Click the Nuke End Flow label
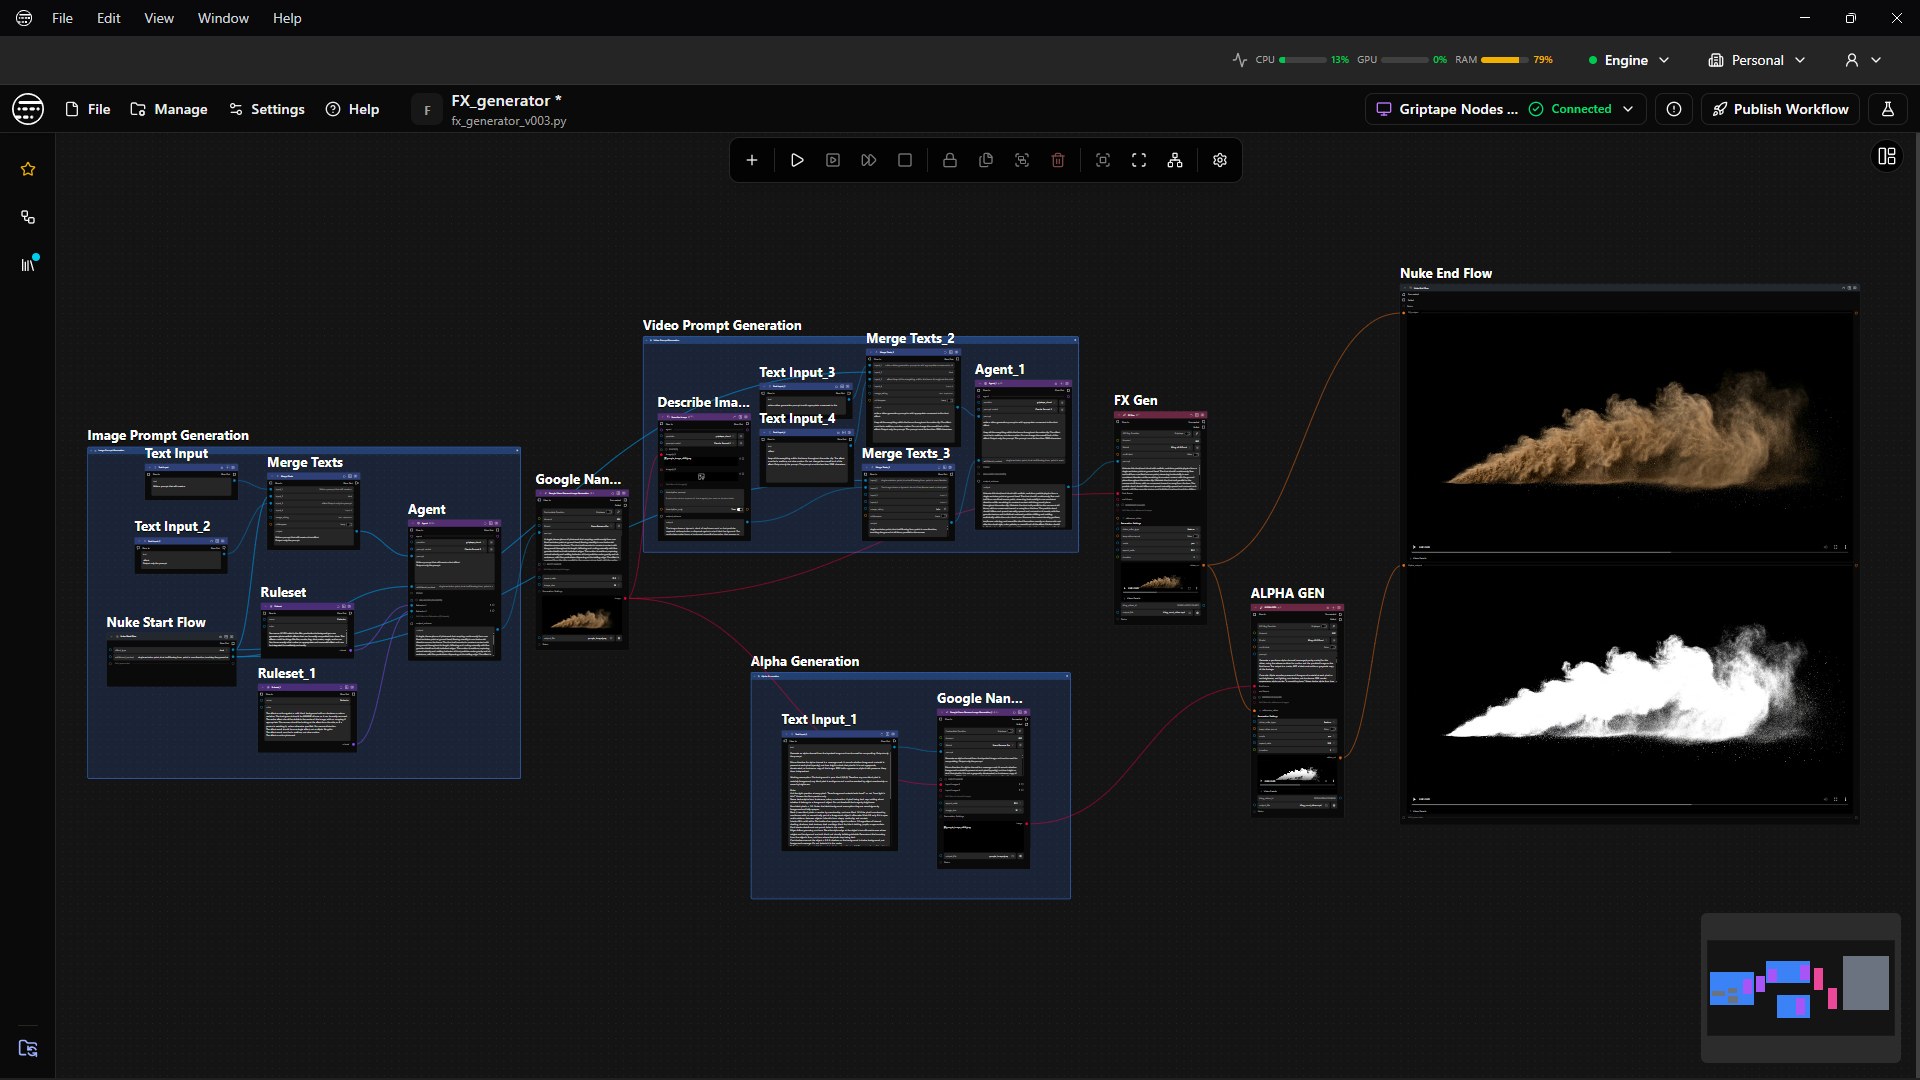 (x=1446, y=273)
